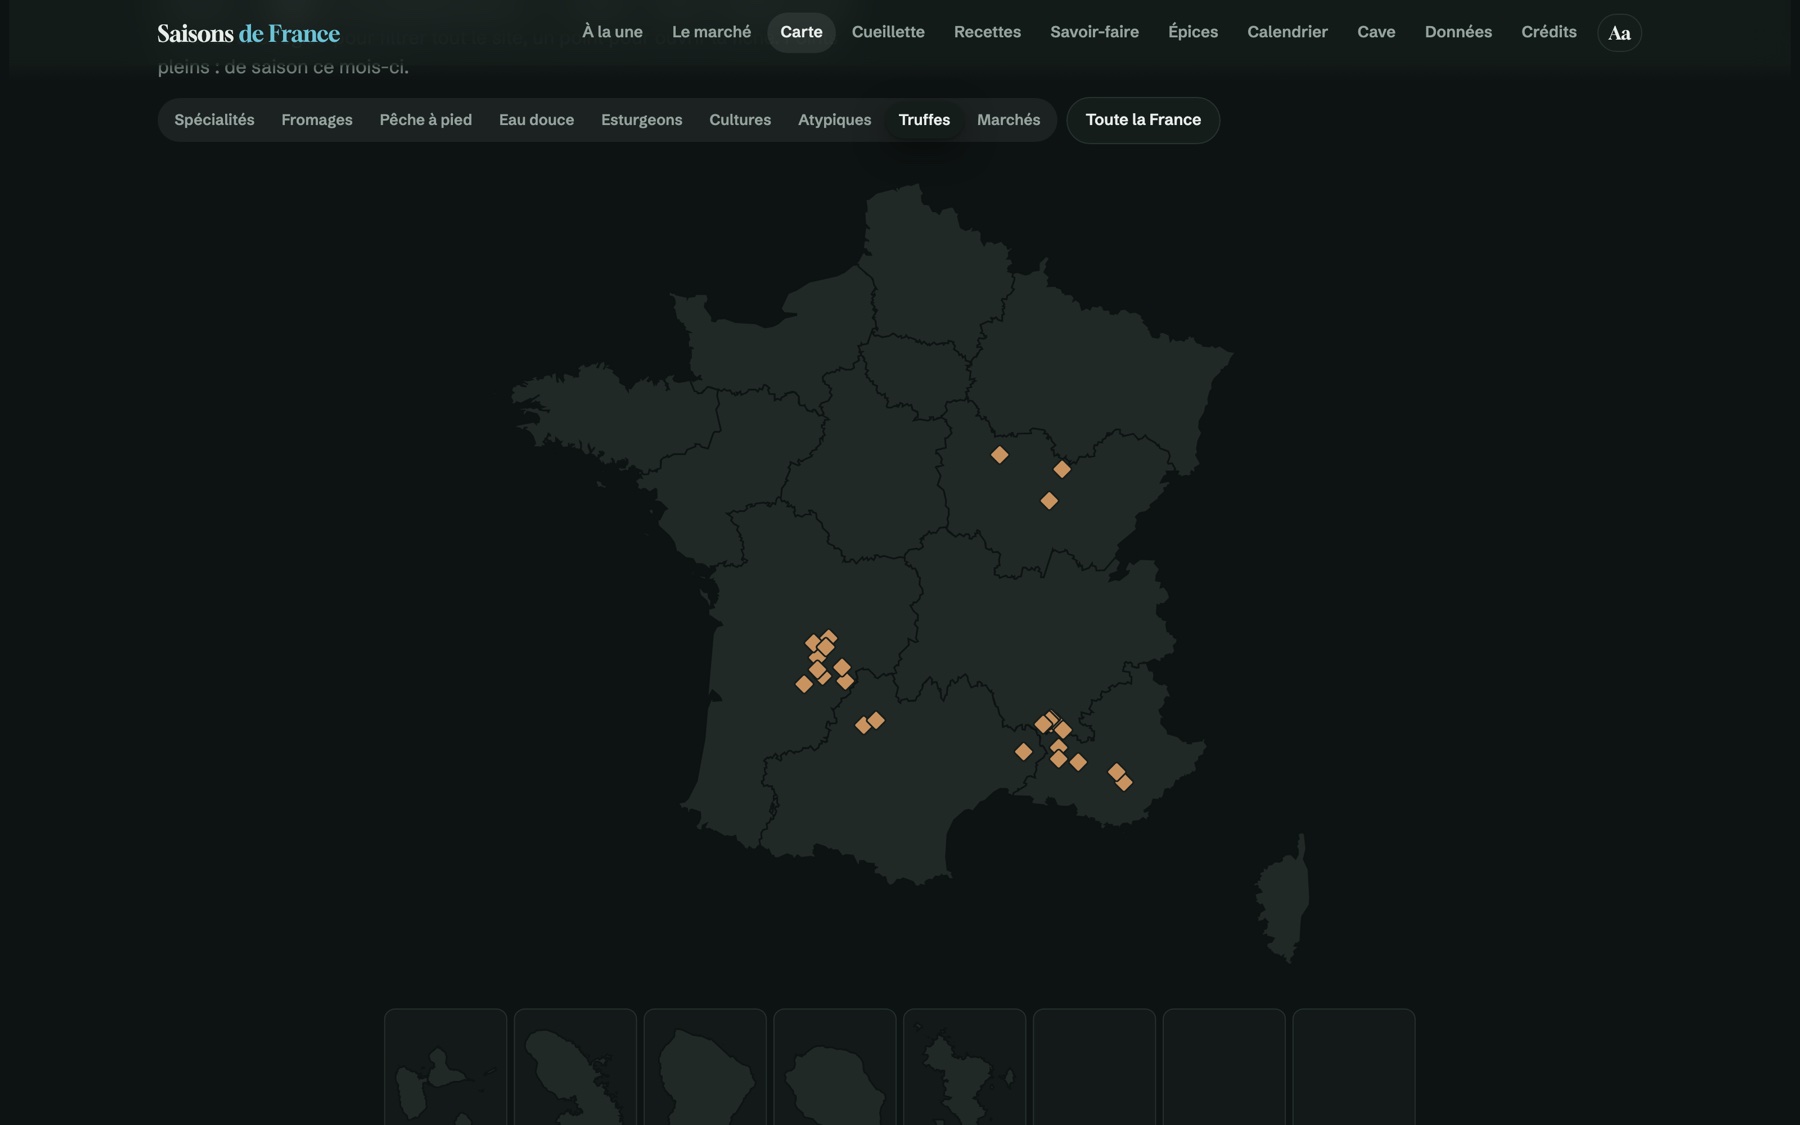Open the La Réunion inset map thumbnail

pyautogui.click(x=835, y=1067)
